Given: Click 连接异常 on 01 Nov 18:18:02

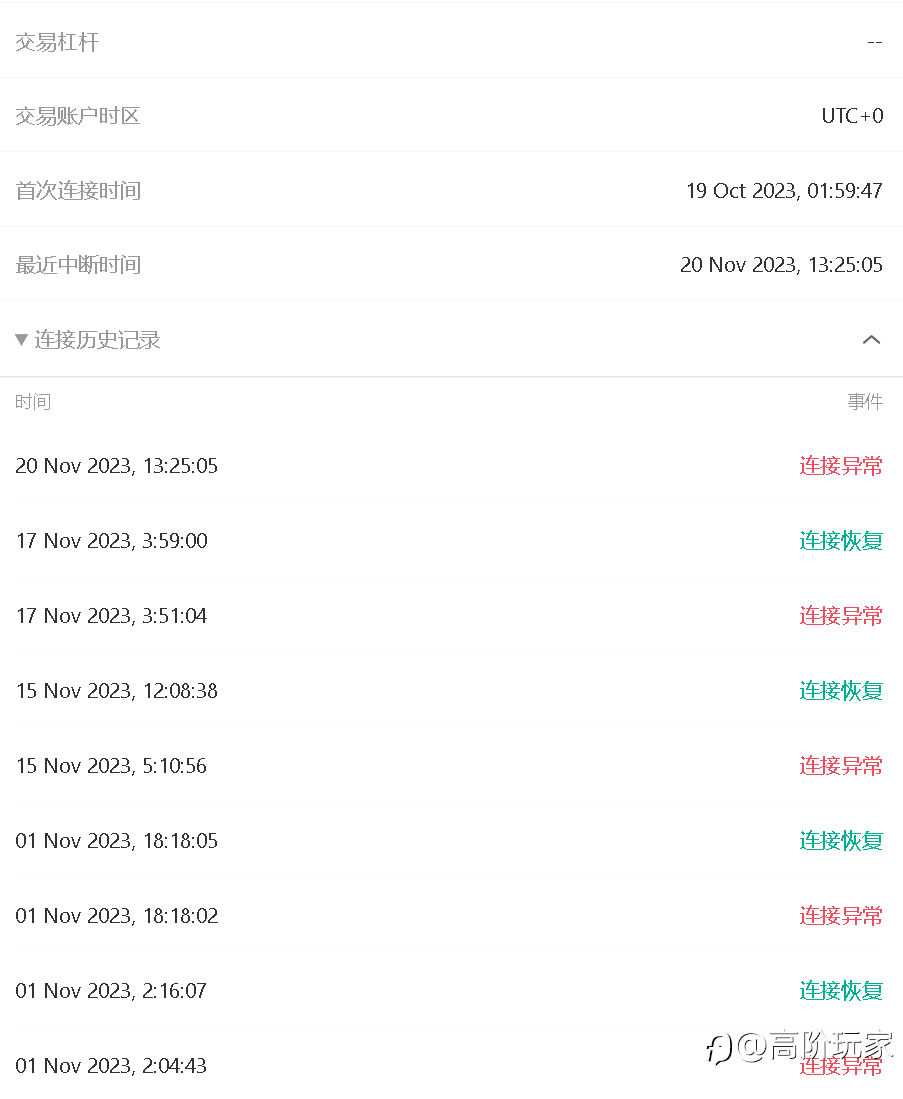Looking at the screenshot, I should pos(841,915).
